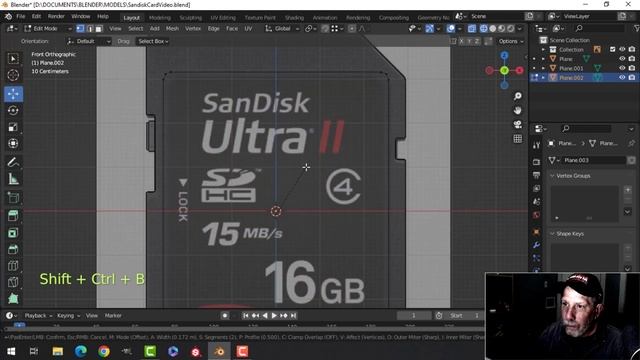Image resolution: width=640 pixels, height=360 pixels.
Task: Open the Output properties tab
Action: 536,176
